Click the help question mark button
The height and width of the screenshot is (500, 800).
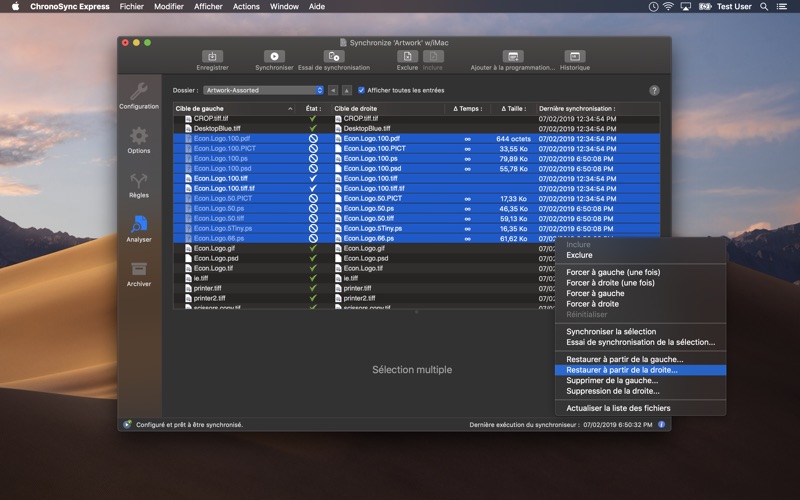pyautogui.click(x=654, y=90)
